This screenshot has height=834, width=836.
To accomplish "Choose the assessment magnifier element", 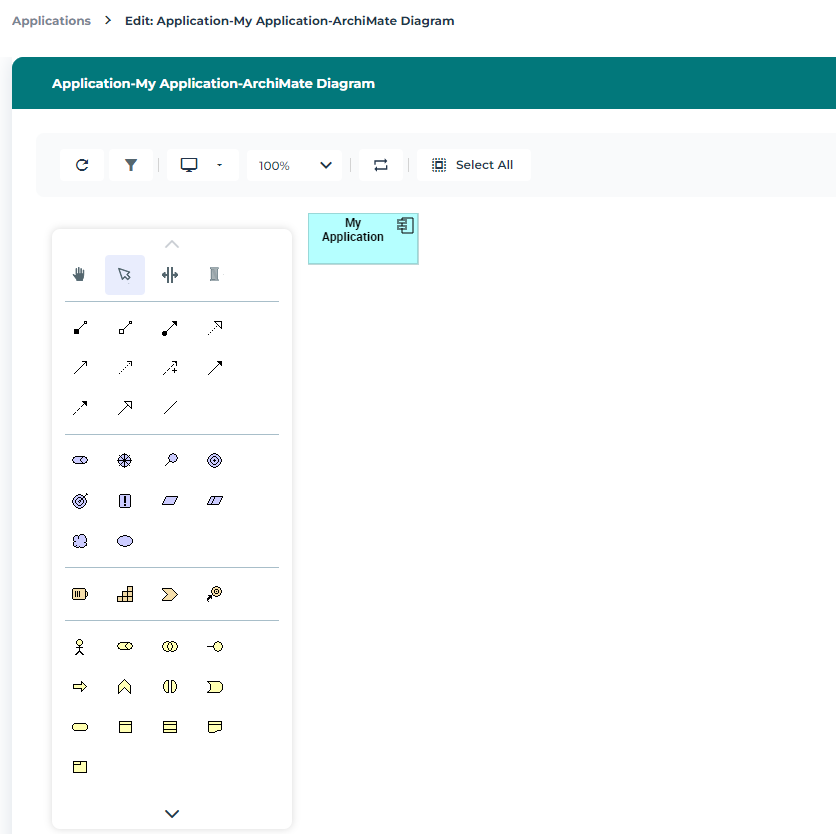I will pyautogui.click(x=170, y=460).
